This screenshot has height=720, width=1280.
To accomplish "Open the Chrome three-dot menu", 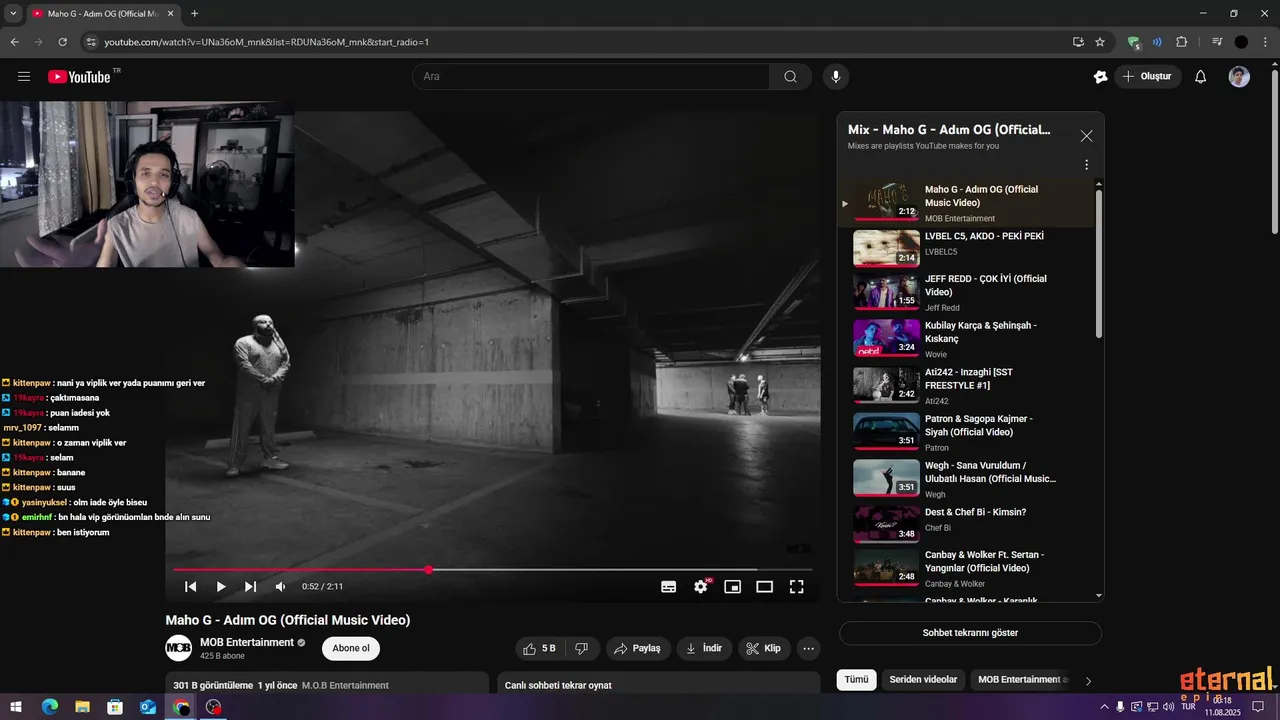I will [1266, 42].
